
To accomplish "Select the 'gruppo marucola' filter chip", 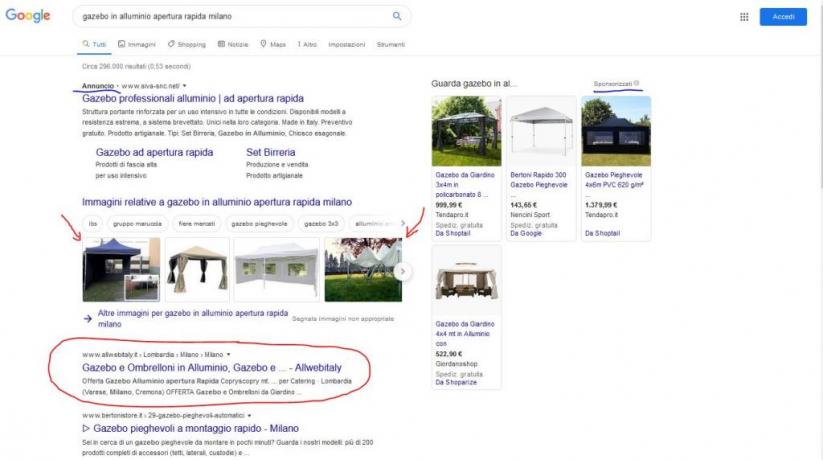I will [138, 224].
